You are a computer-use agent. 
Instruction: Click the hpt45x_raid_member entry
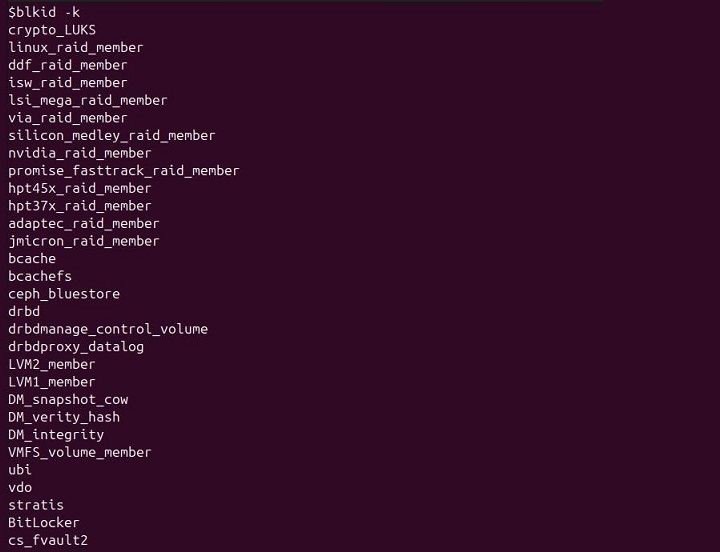pos(80,188)
